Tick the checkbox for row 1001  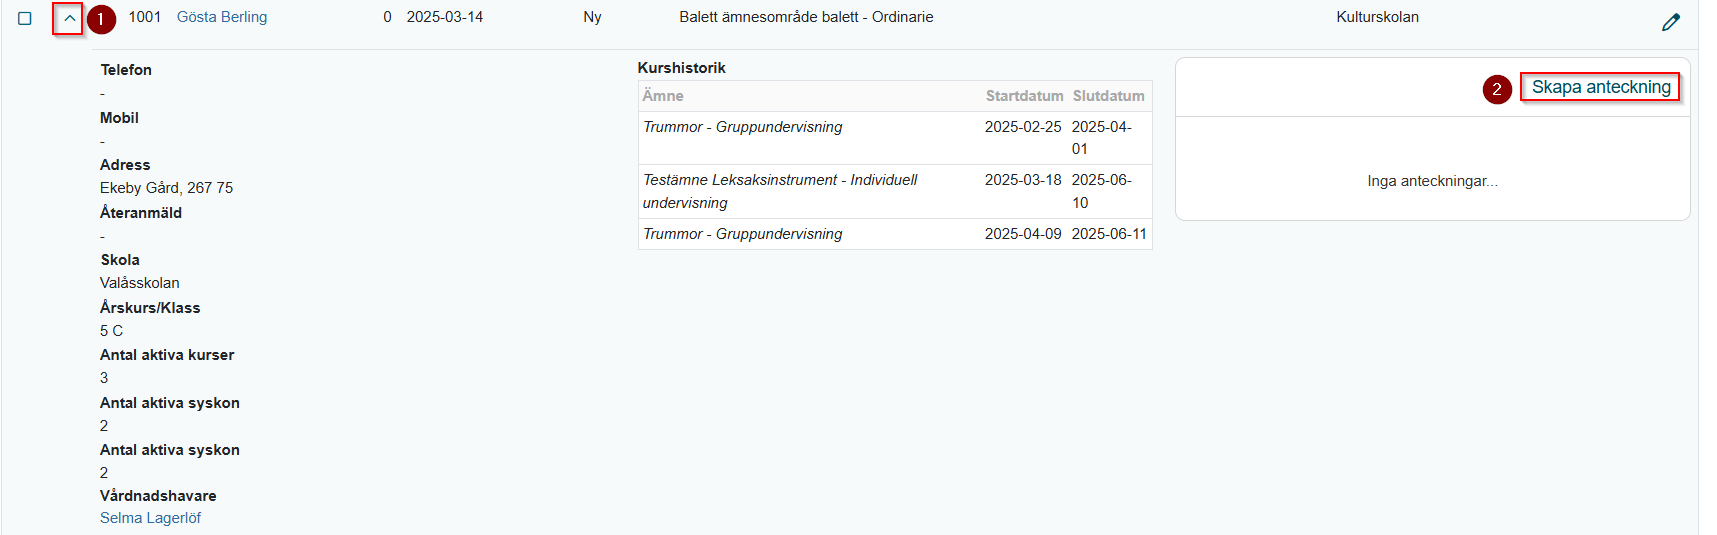click(x=25, y=18)
